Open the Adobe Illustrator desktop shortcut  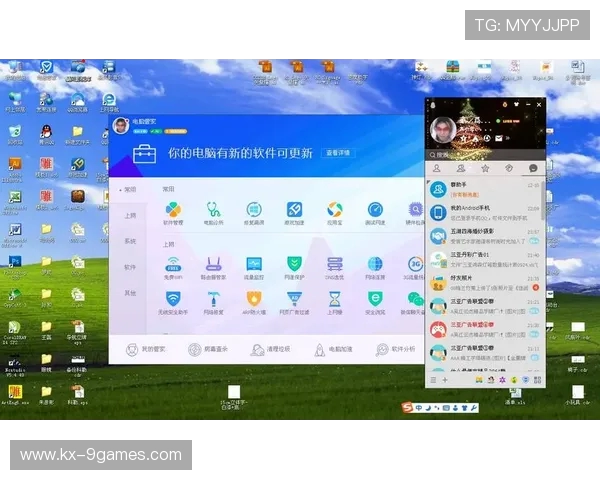(x=15, y=168)
